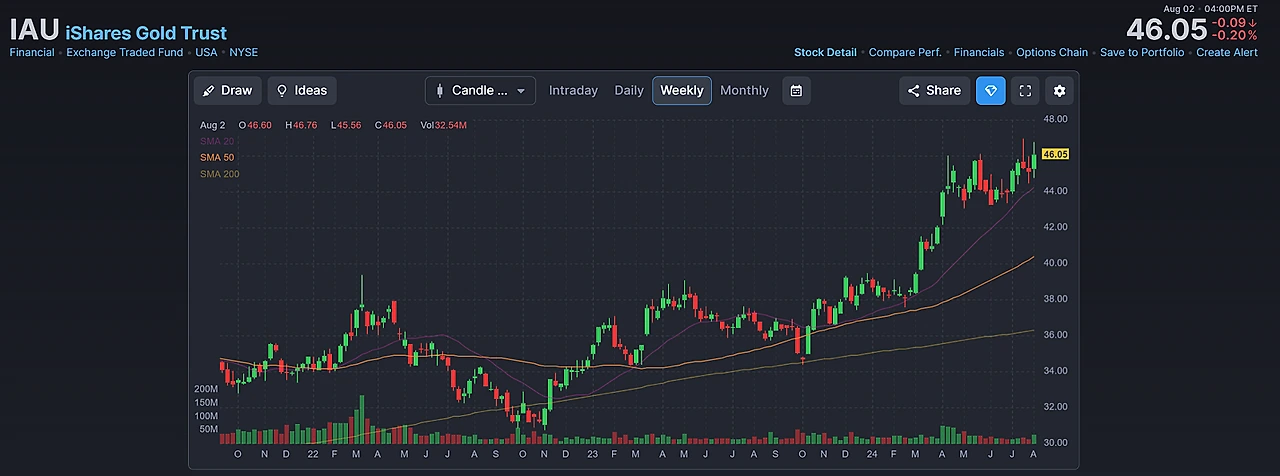Click the blue diamond premium icon
Viewport: 1280px width, 476px height.
tap(991, 90)
